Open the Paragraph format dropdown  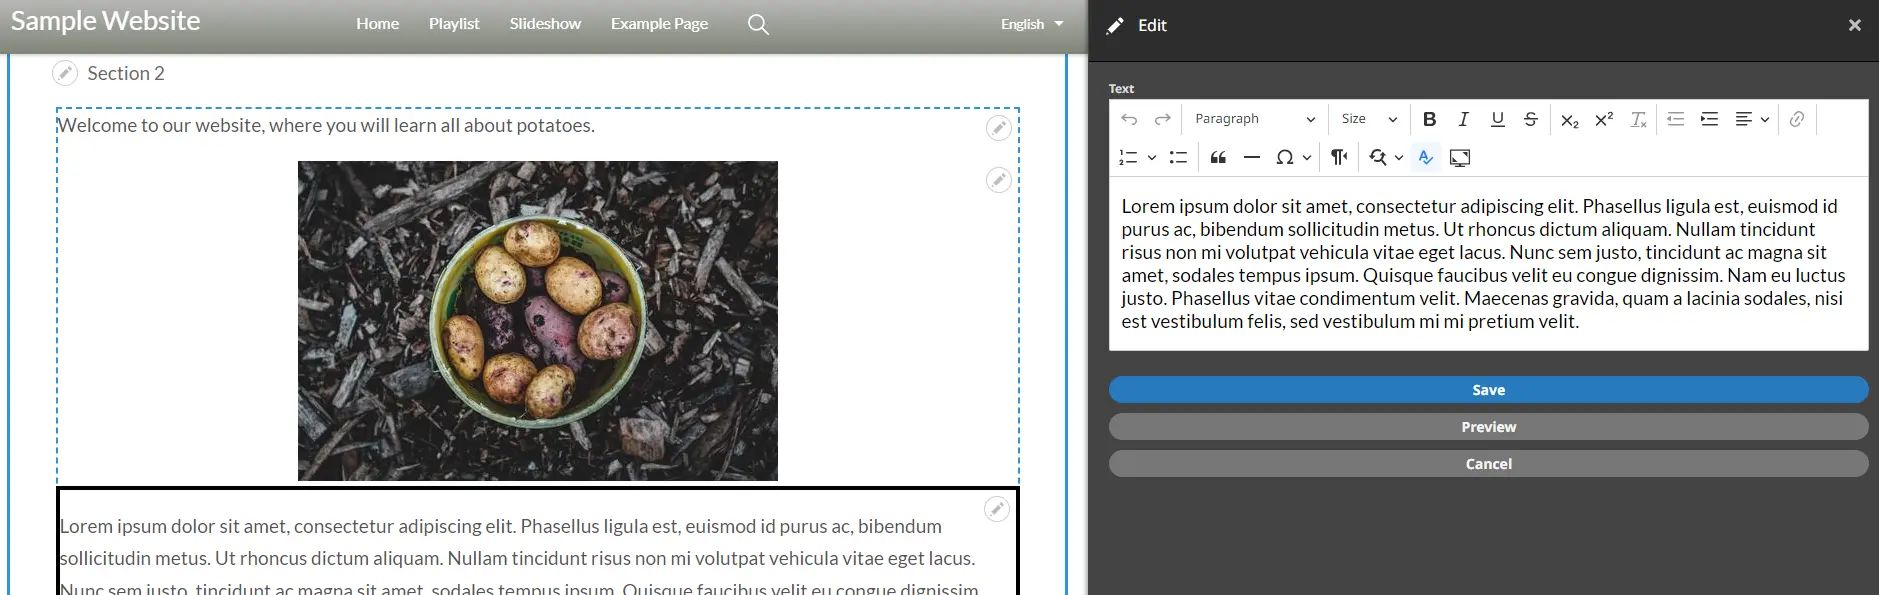pyautogui.click(x=1254, y=119)
